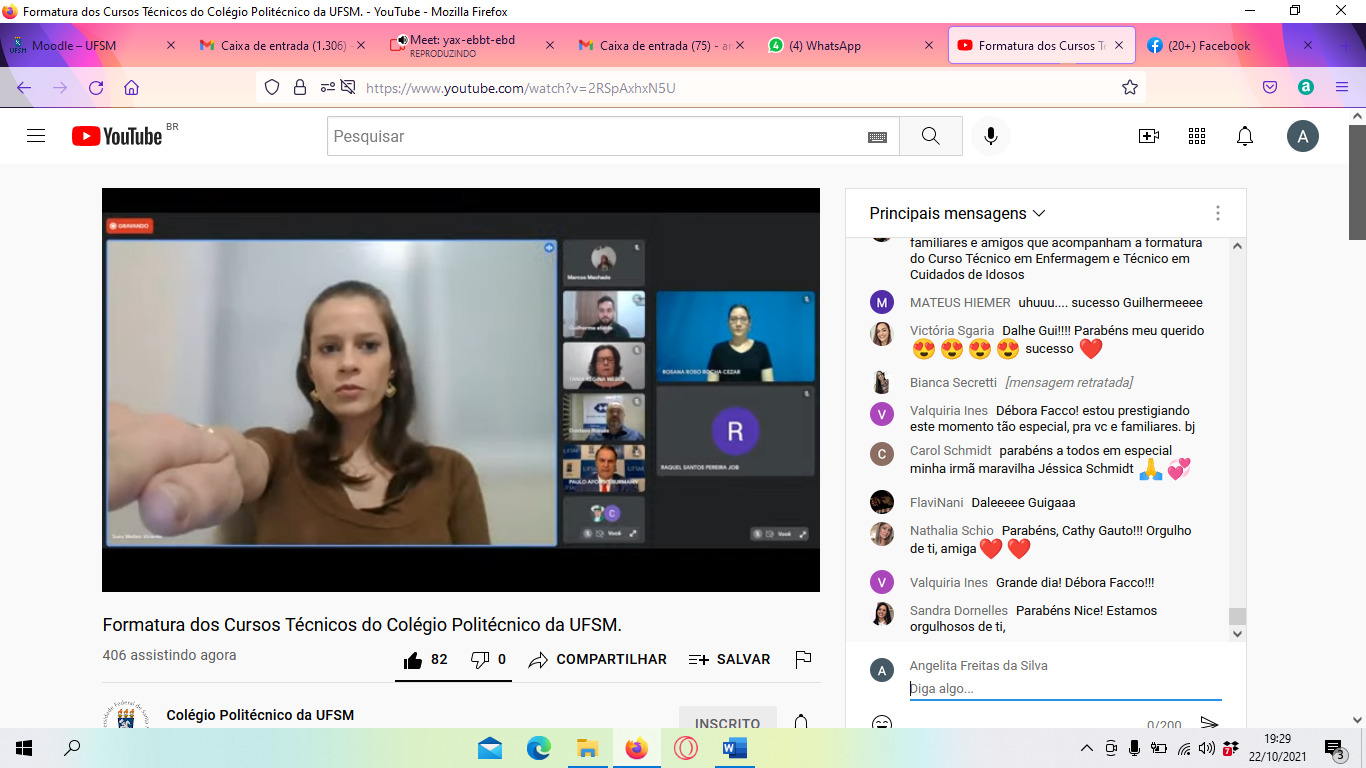1366x768 pixels.
Task: Click the YouTube search magnifier button
Action: click(x=930, y=136)
